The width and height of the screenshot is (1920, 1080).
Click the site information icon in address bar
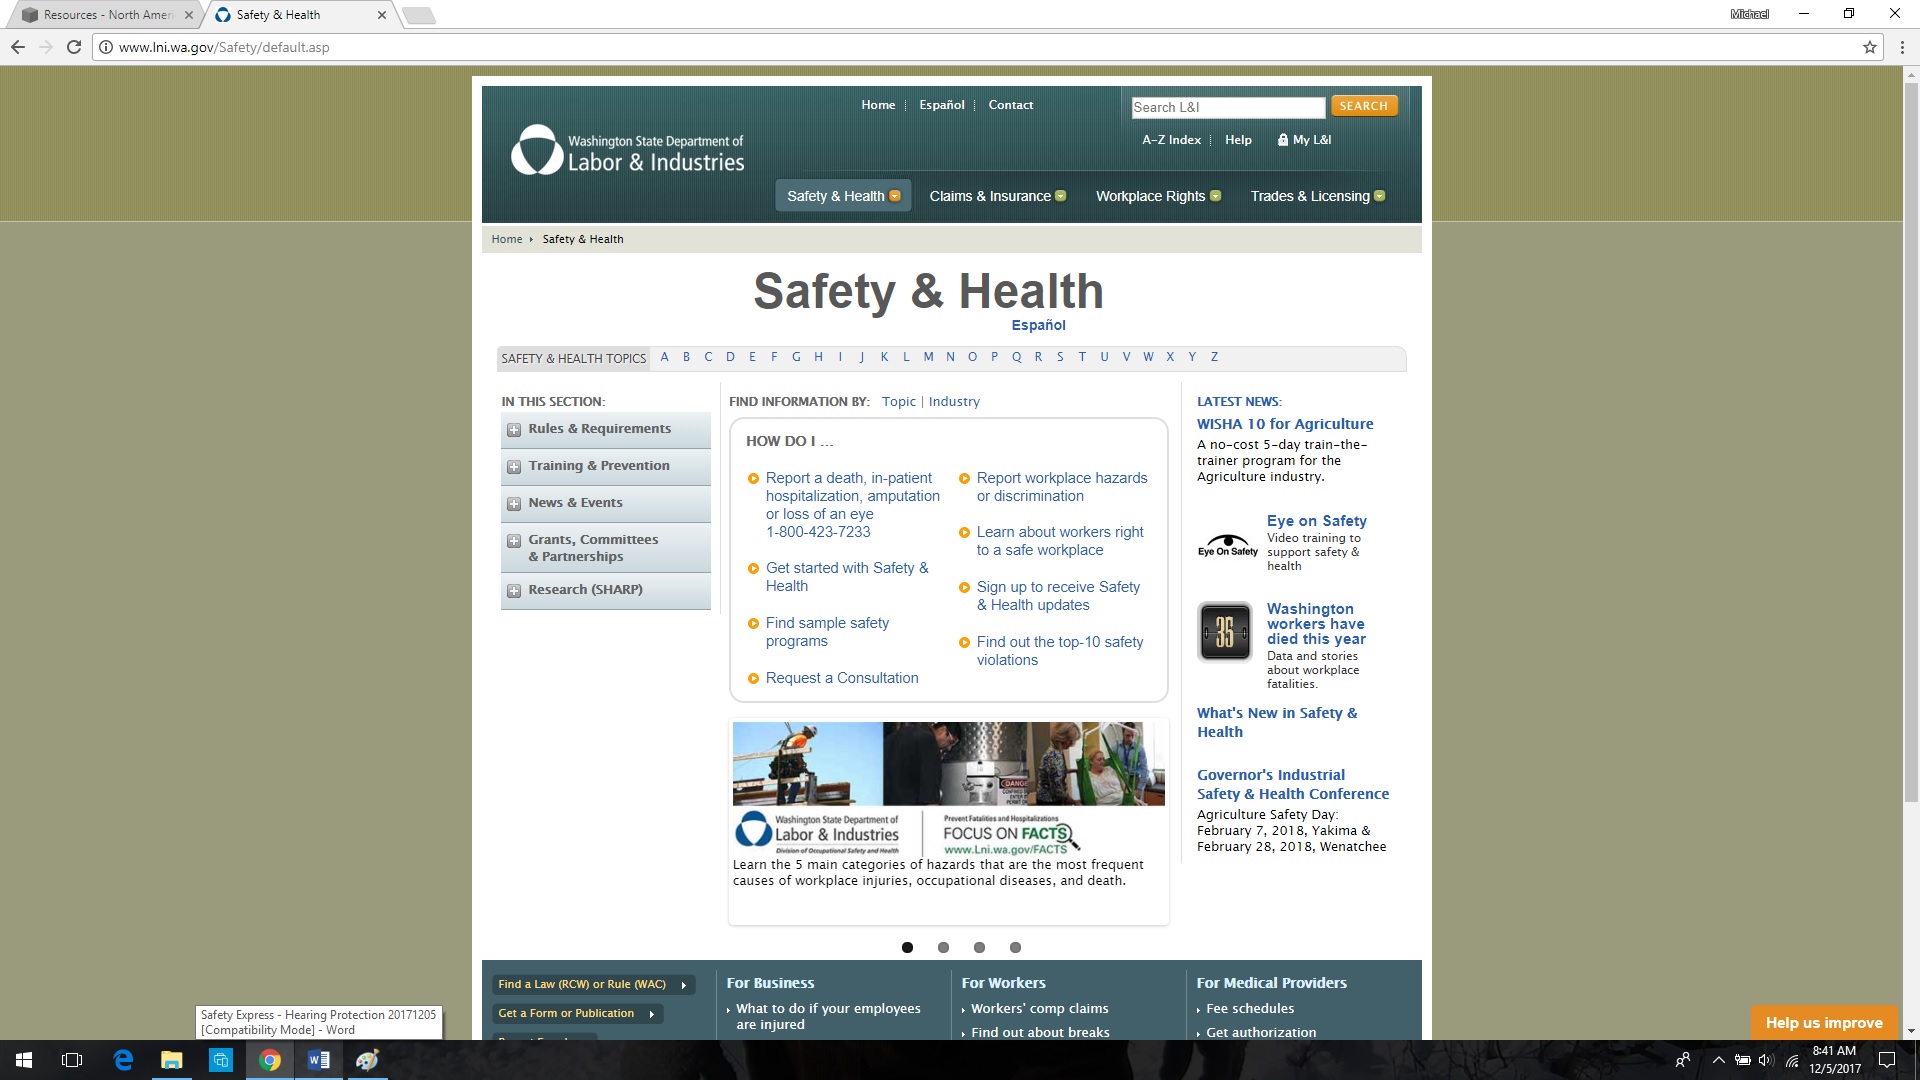click(x=106, y=47)
